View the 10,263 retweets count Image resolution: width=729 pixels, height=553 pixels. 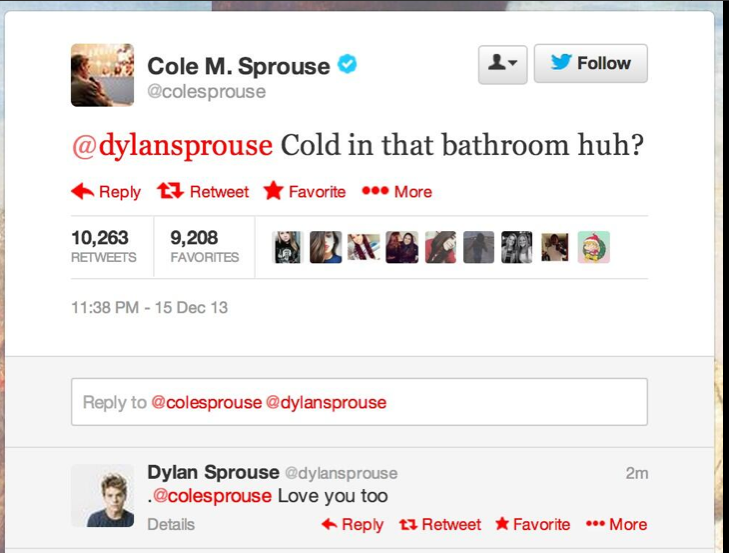[x=104, y=246]
